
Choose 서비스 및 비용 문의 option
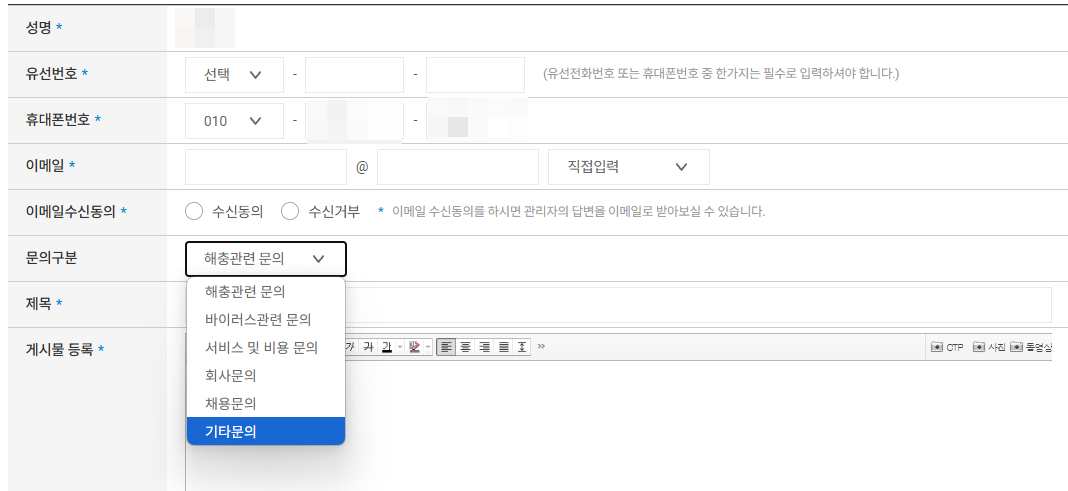[x=266, y=347]
